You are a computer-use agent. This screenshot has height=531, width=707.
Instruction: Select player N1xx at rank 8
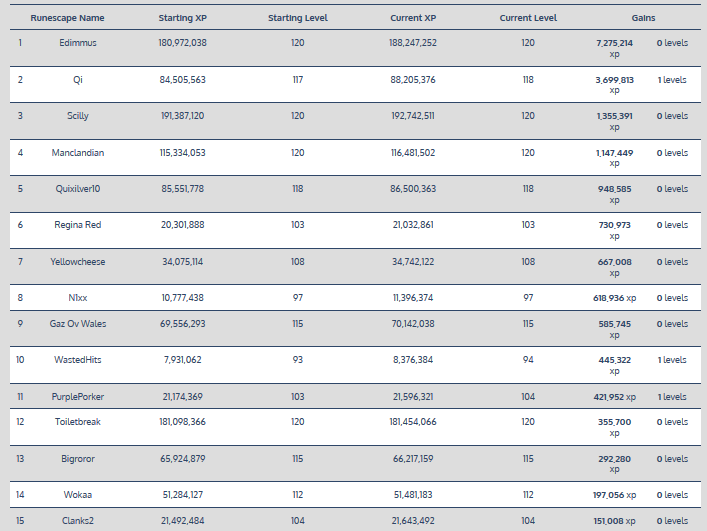click(77, 298)
